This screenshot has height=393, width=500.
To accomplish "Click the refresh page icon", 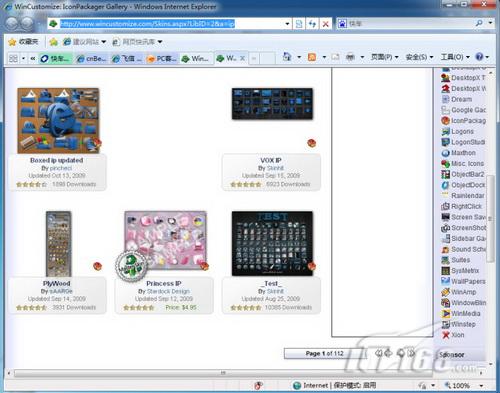I will 312,24.
